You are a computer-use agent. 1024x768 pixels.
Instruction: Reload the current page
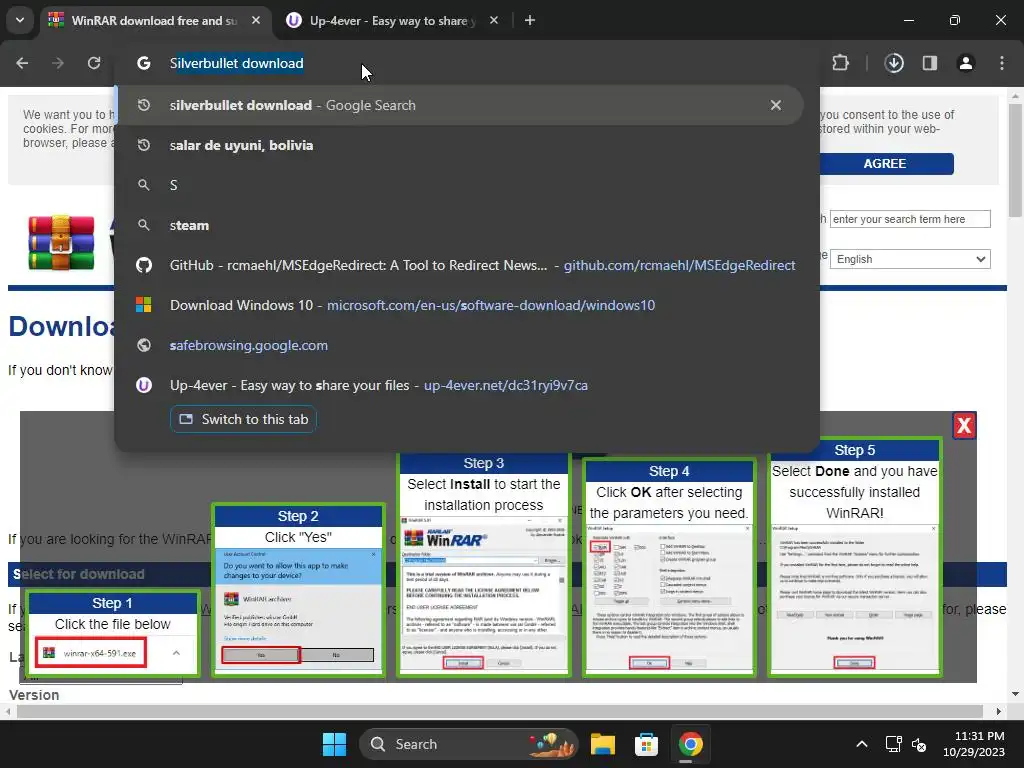94,63
